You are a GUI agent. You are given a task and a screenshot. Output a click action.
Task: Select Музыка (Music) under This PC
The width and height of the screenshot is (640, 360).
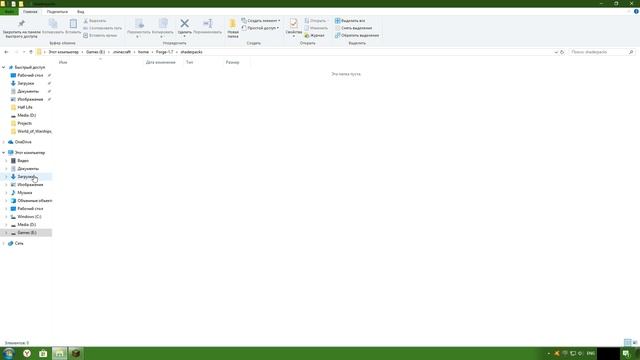pyautogui.click(x=24, y=193)
